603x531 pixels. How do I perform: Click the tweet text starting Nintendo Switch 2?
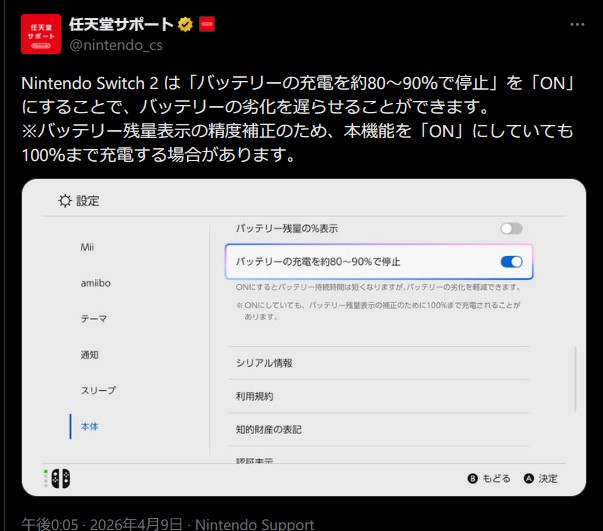click(x=298, y=119)
